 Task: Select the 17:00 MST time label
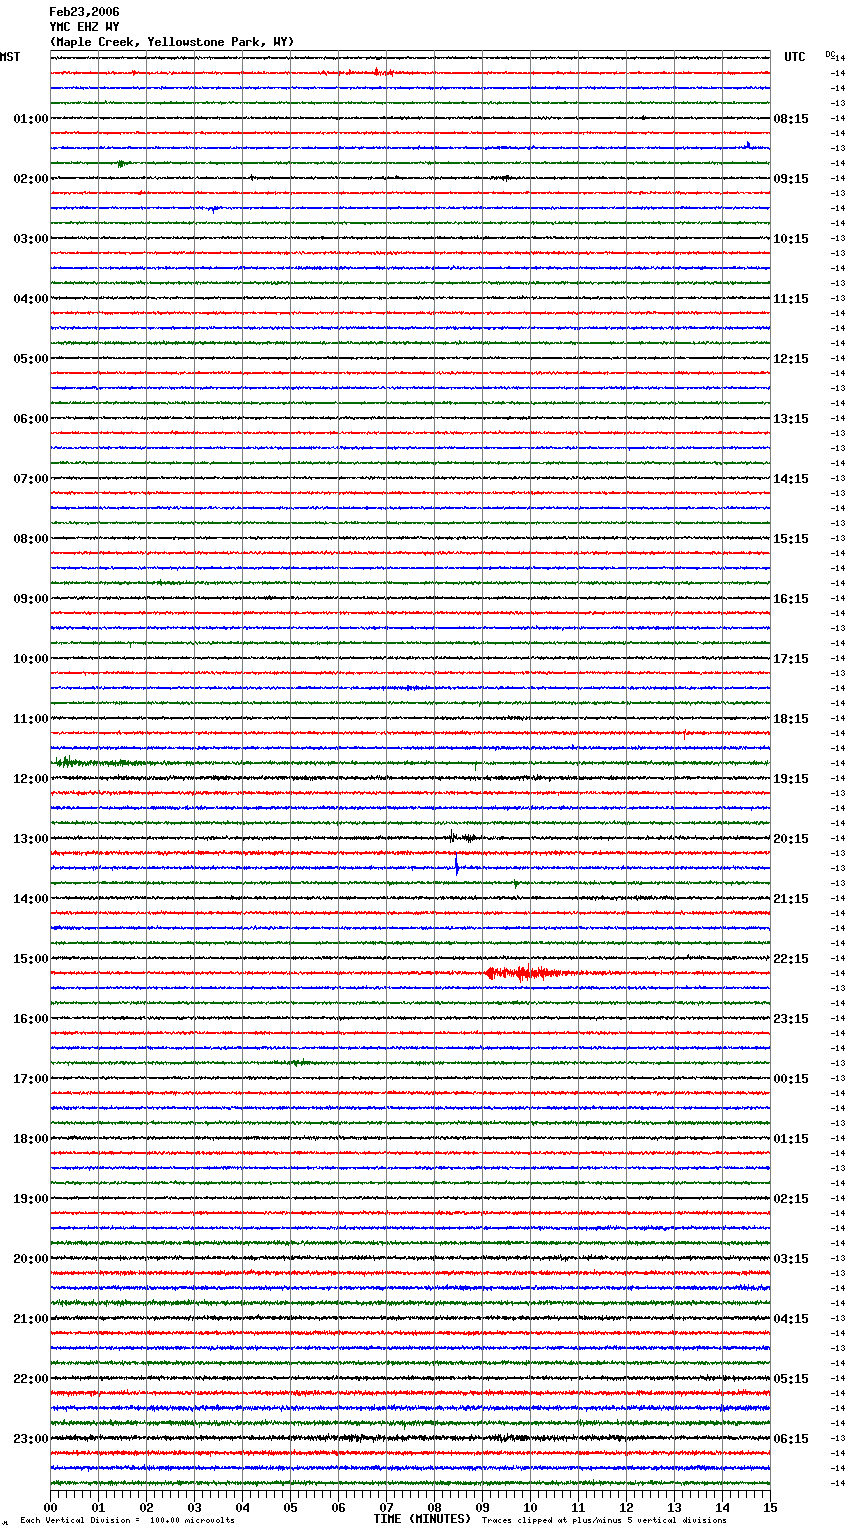point(31,1079)
